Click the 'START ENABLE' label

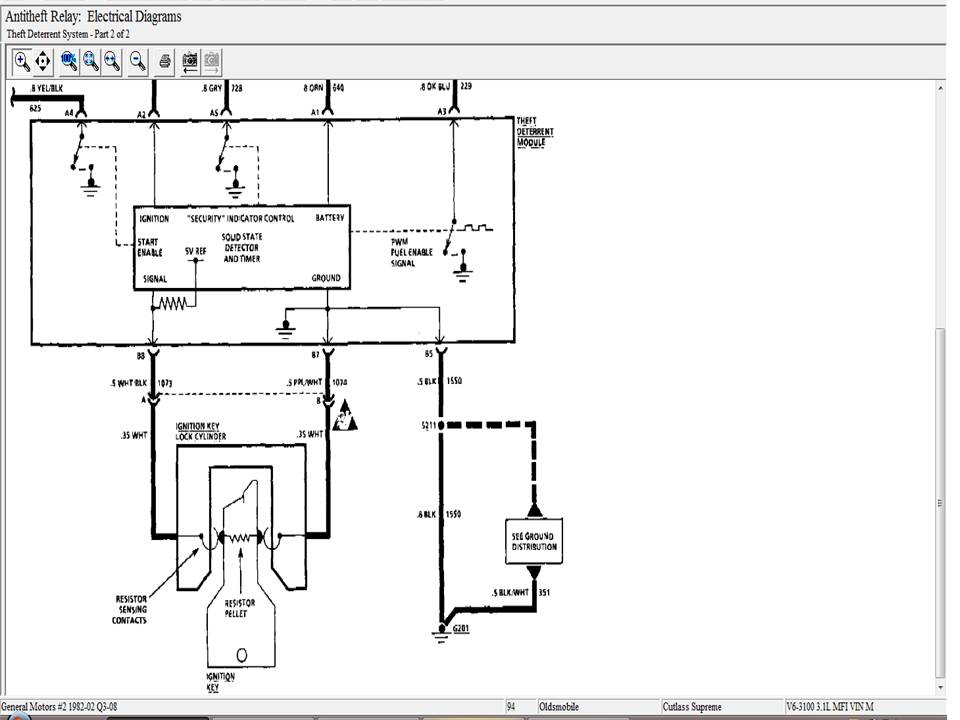pyautogui.click(x=149, y=247)
